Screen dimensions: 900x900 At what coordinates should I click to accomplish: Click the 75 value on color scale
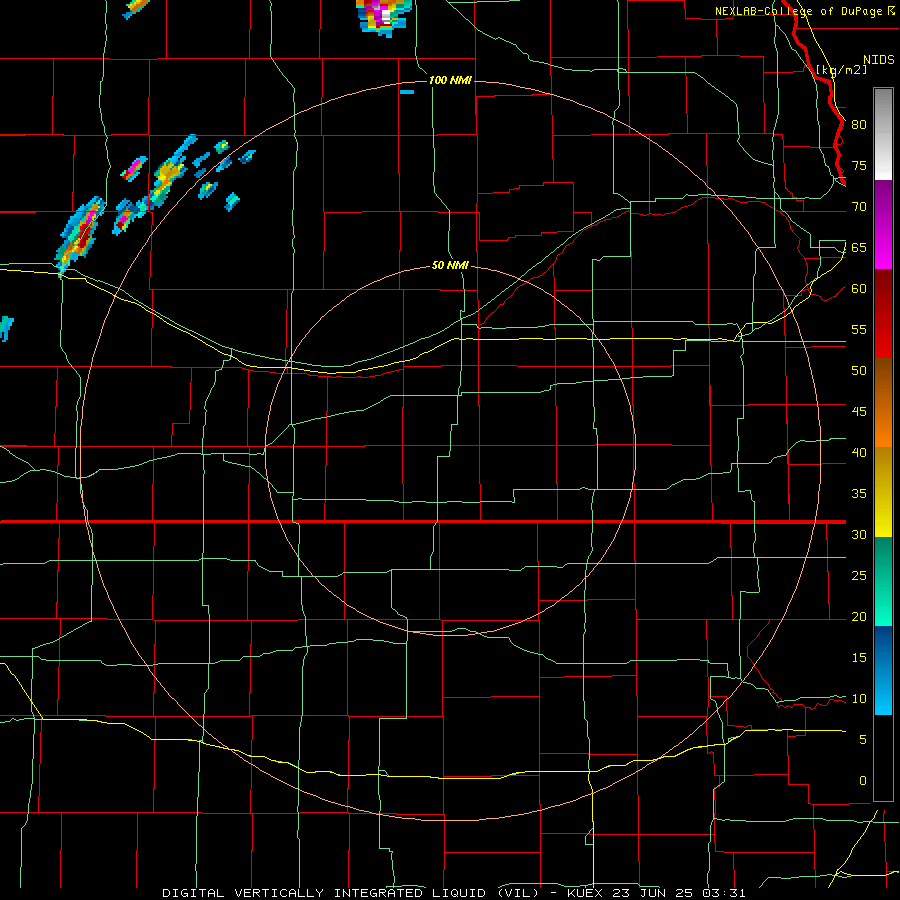coord(859,165)
